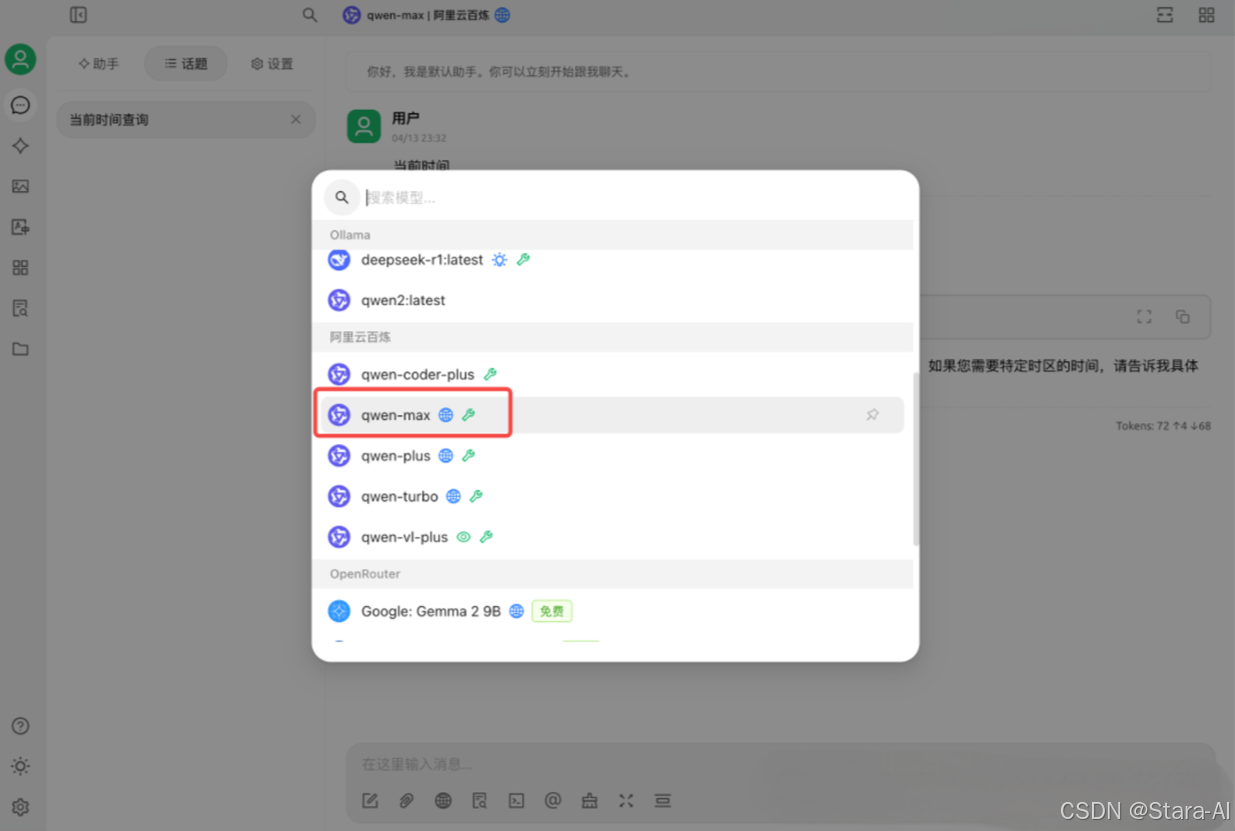This screenshot has height=831, width=1235.
Task: Select the qwen-max model
Action: pos(612,415)
